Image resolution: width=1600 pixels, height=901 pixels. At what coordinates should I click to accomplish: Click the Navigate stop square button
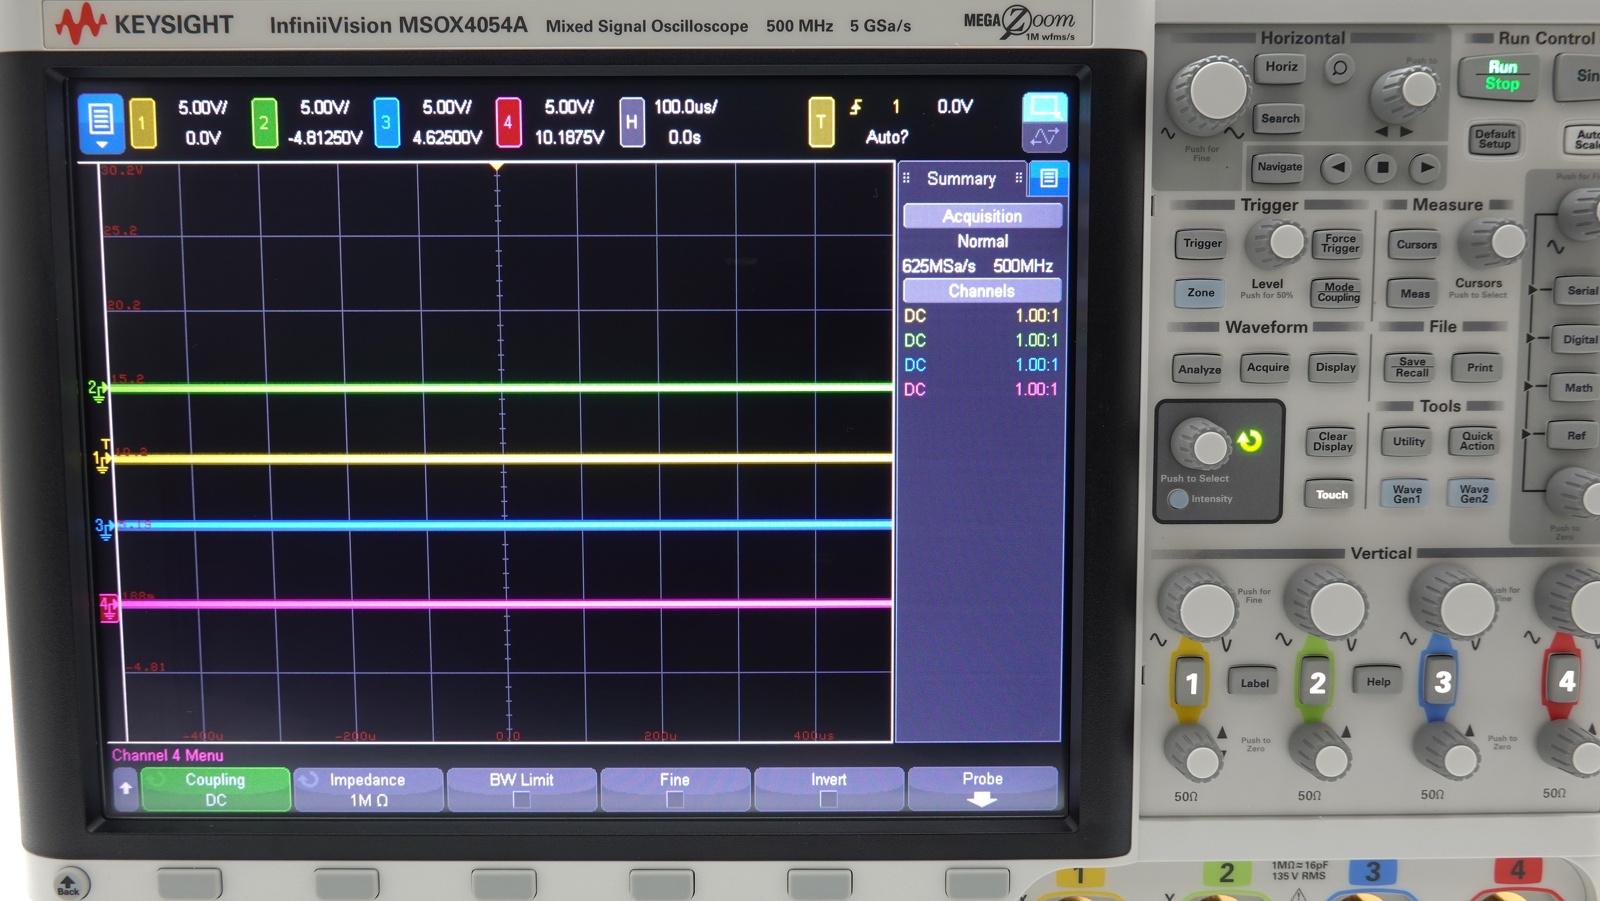(x=1382, y=167)
